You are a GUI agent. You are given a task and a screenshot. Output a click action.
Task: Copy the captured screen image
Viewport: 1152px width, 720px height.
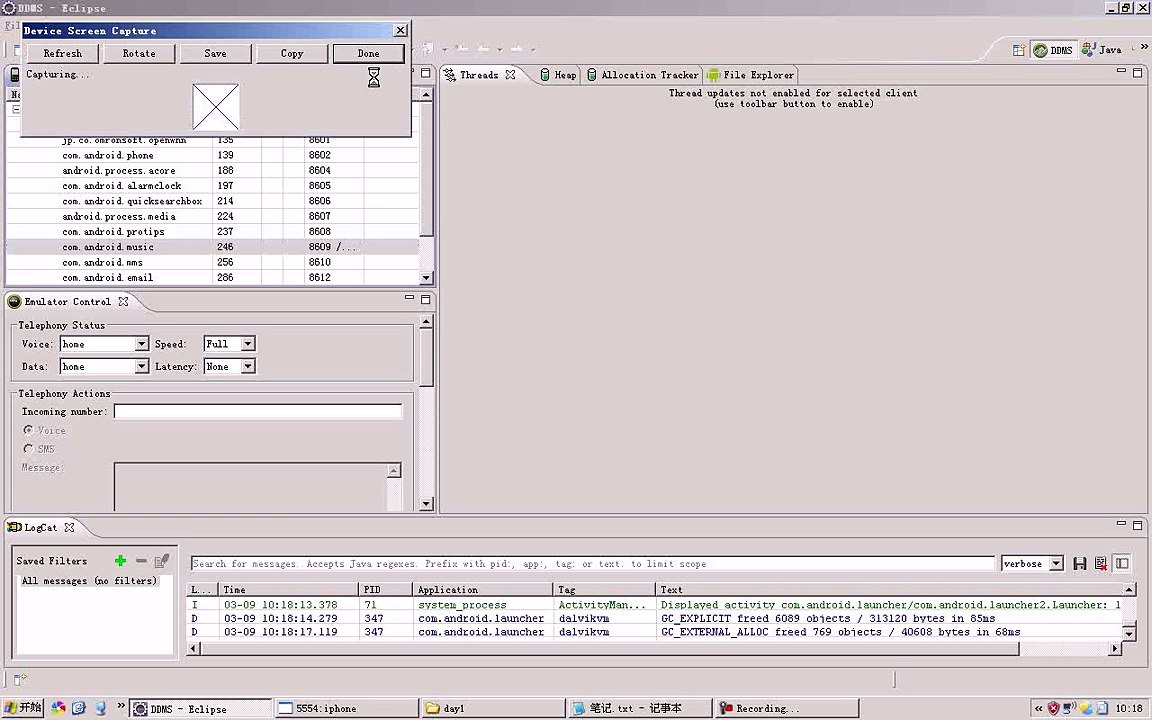pyautogui.click(x=292, y=54)
